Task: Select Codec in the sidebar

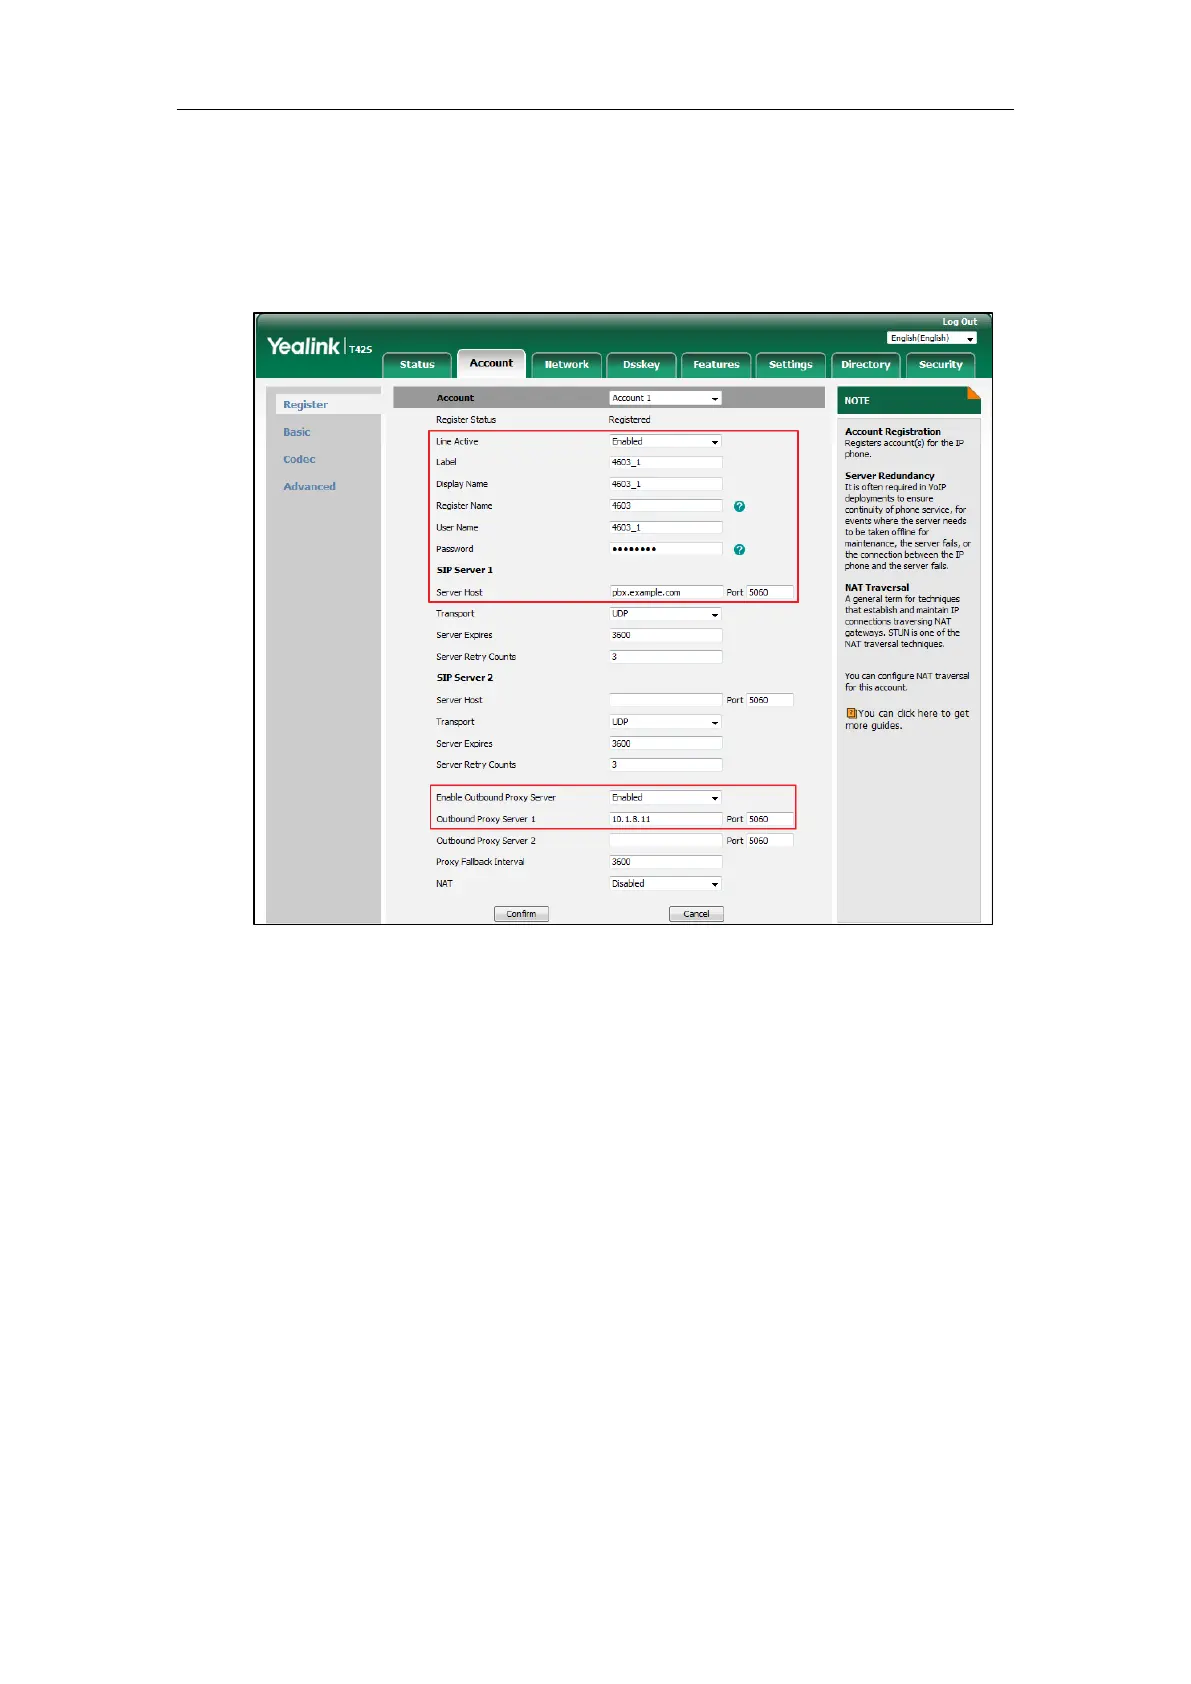Action: tap(299, 459)
